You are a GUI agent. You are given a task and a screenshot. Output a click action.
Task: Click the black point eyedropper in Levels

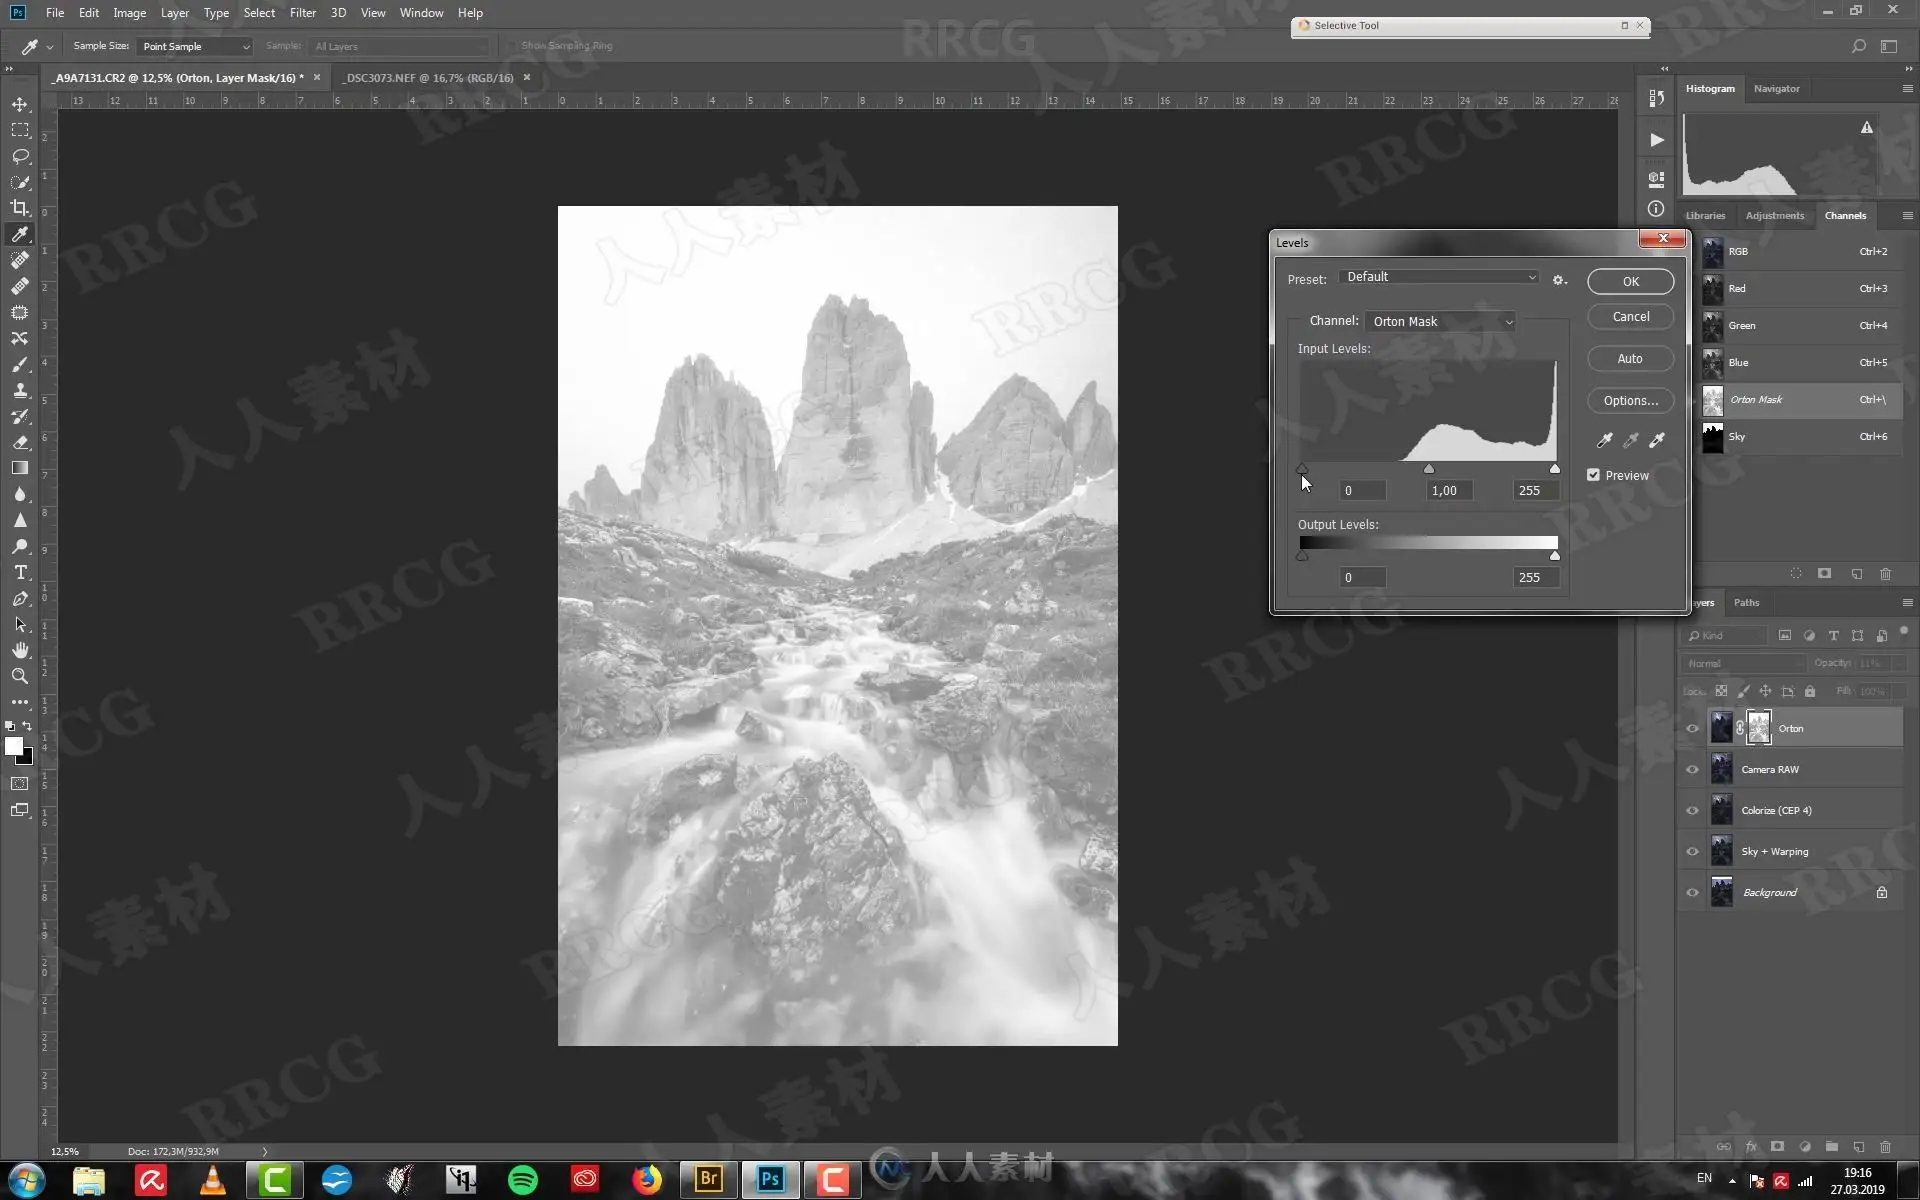(x=1604, y=440)
